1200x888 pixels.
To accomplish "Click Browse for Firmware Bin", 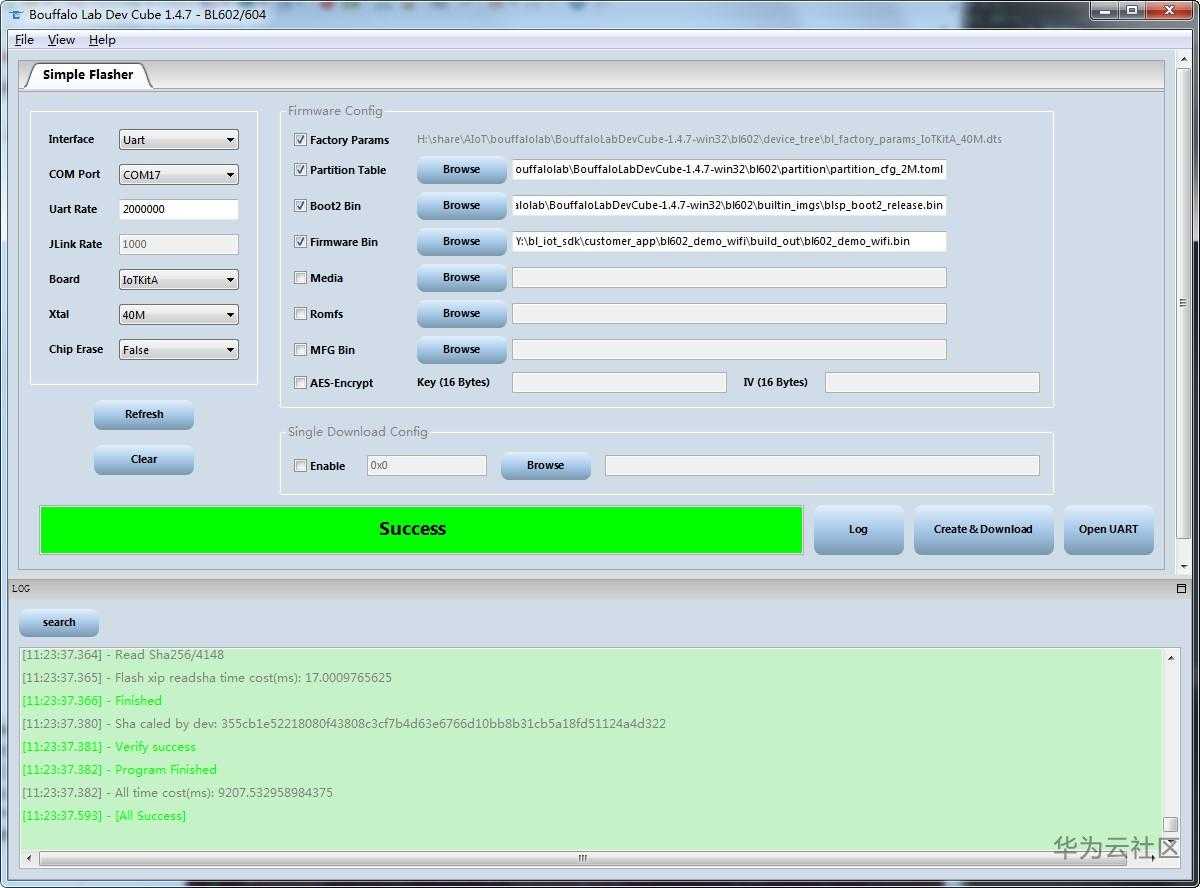I will pos(461,242).
